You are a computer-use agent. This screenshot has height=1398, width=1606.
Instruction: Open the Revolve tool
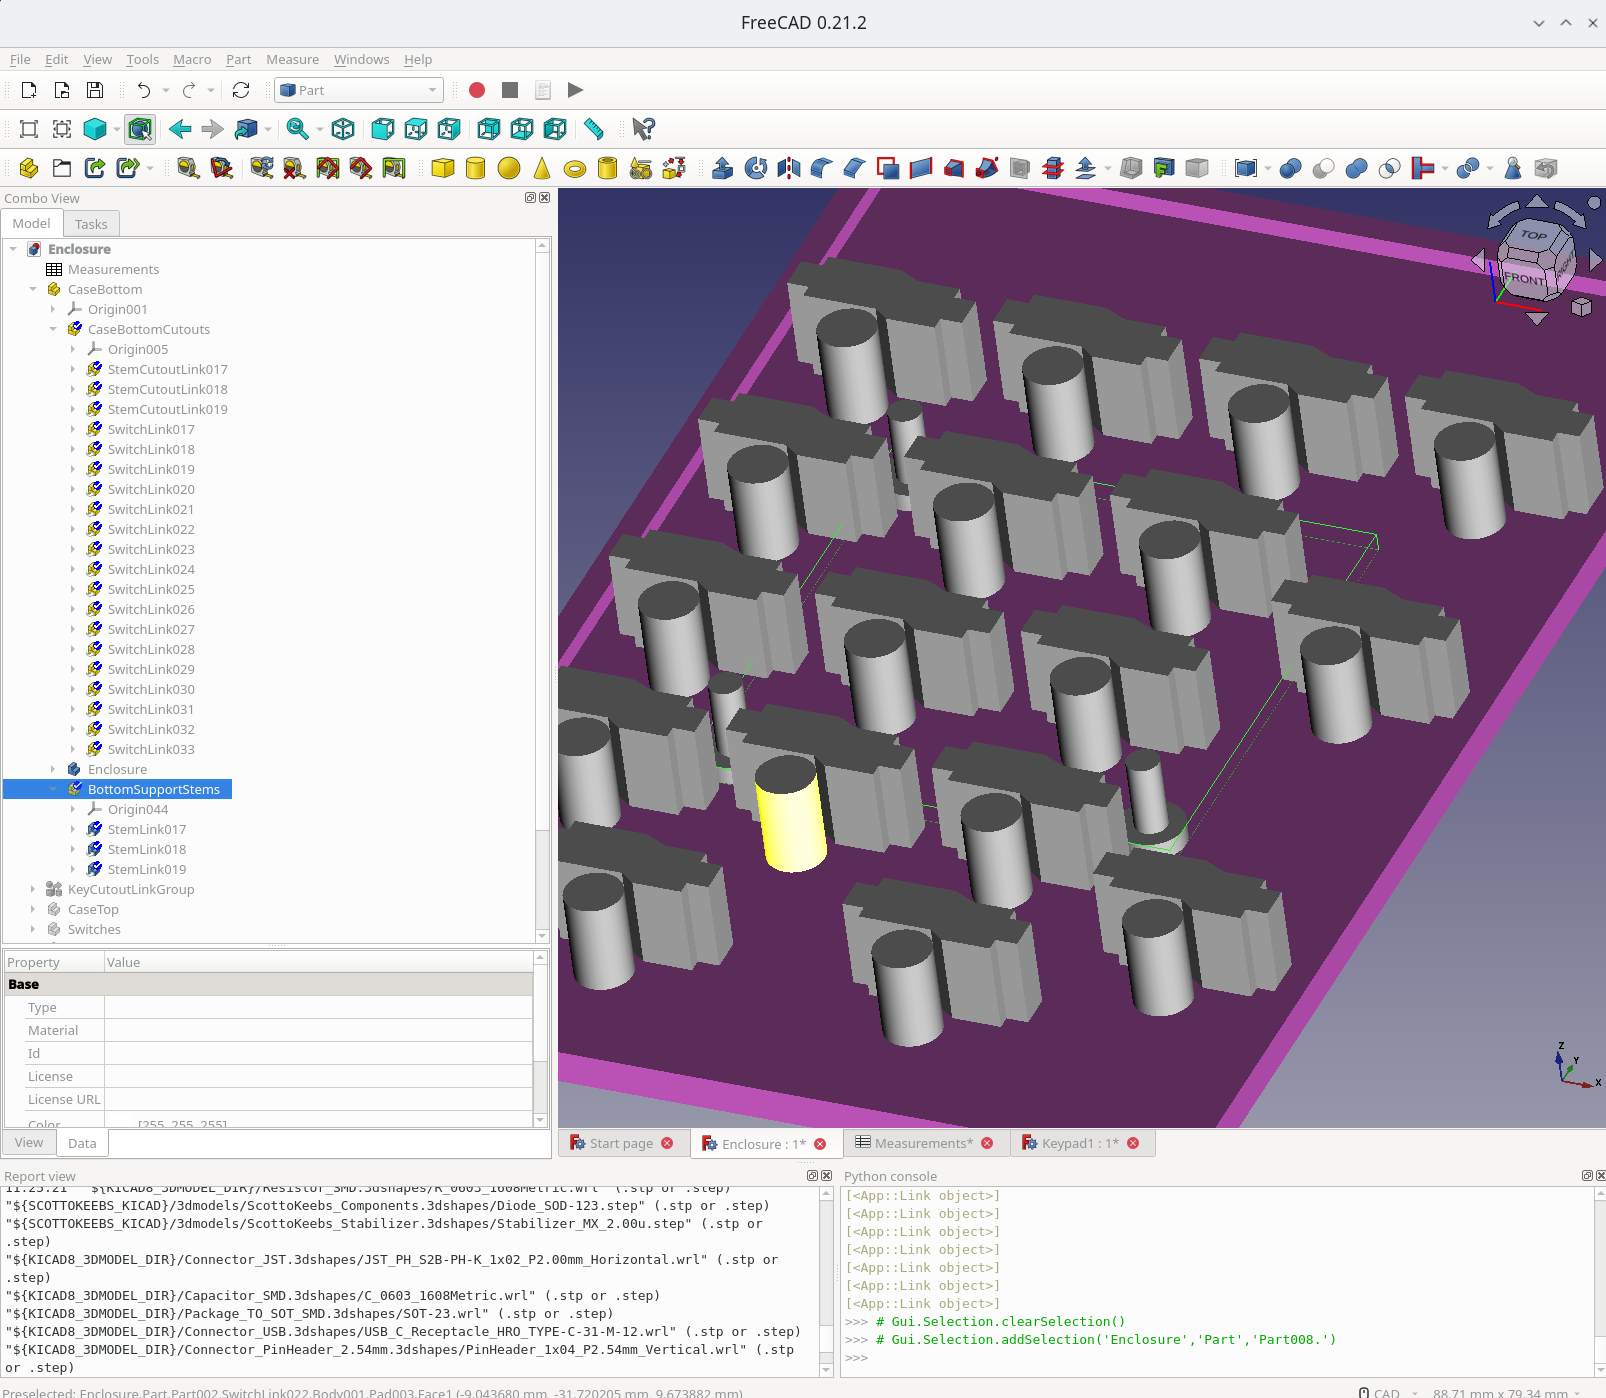click(x=755, y=168)
